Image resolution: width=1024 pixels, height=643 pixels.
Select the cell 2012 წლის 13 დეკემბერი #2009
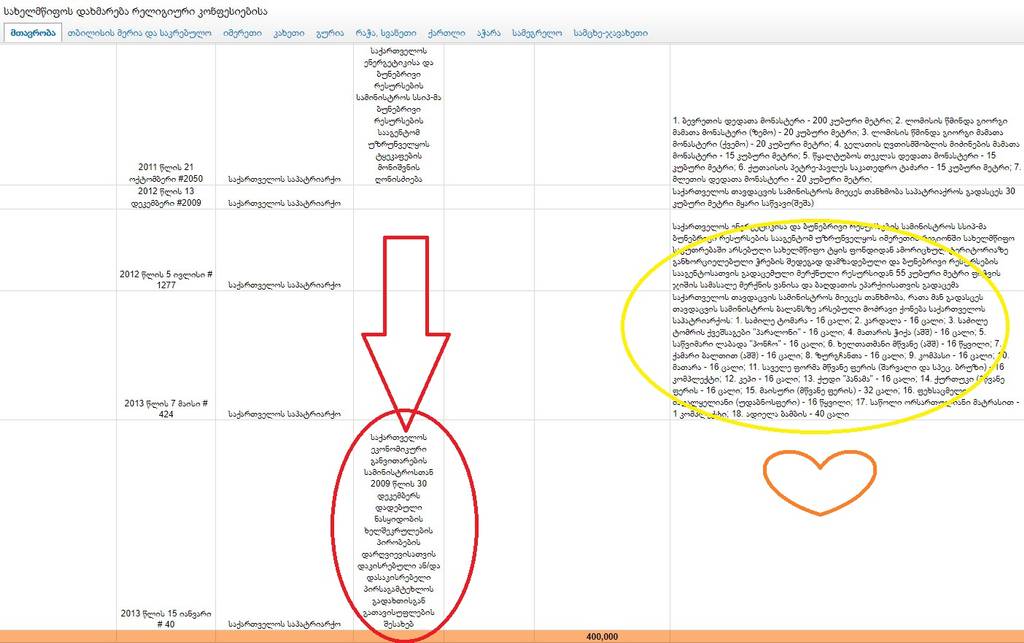166,197
